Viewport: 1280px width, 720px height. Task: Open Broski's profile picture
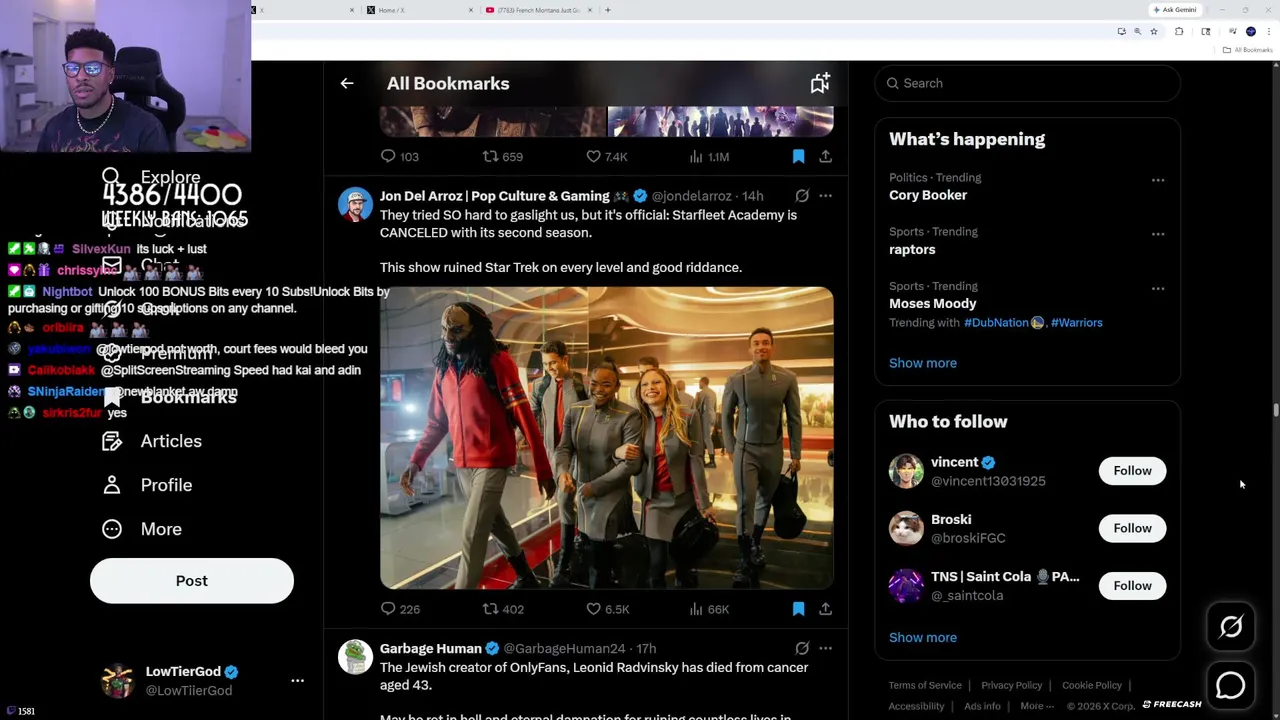[x=906, y=528]
